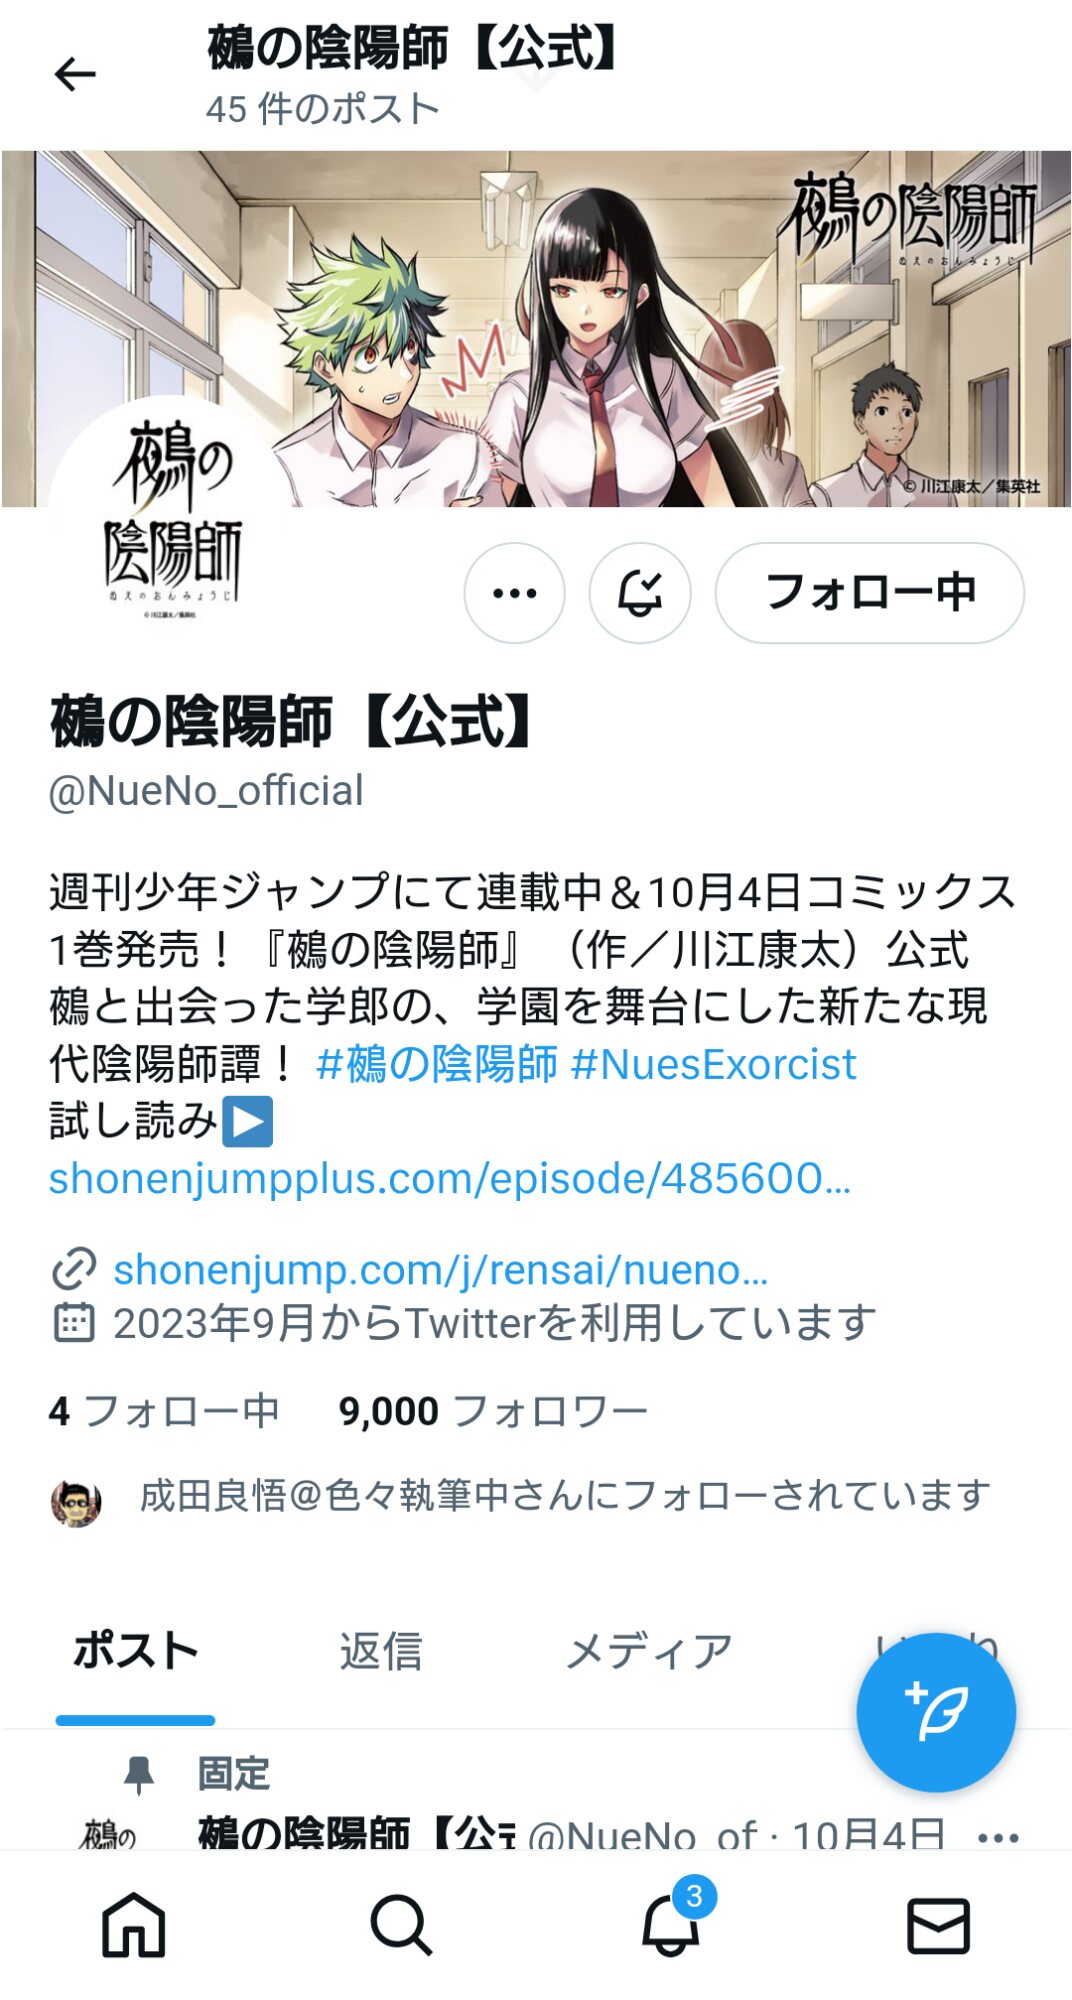The image size is (1072, 2000).
Task: Tap the #NuesExorcist hashtag
Action: tap(713, 1064)
